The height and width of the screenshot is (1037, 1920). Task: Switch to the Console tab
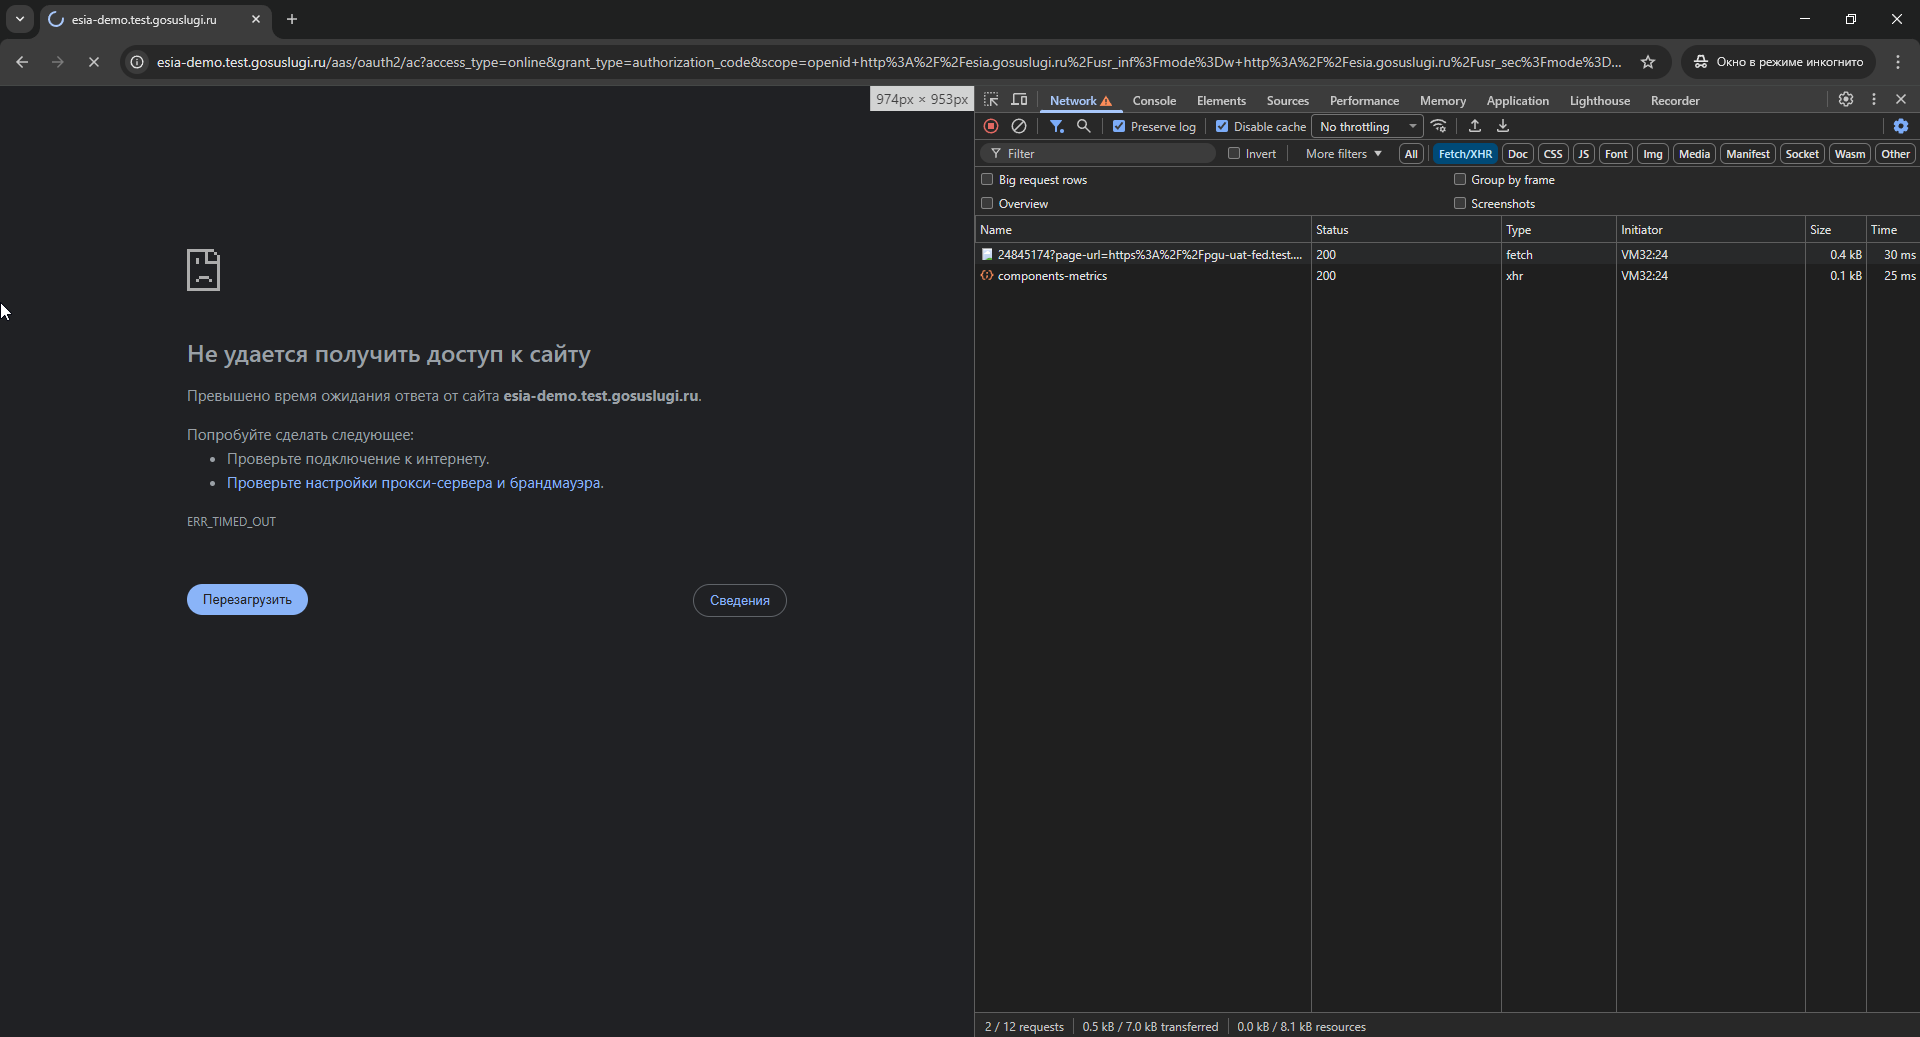click(x=1154, y=101)
